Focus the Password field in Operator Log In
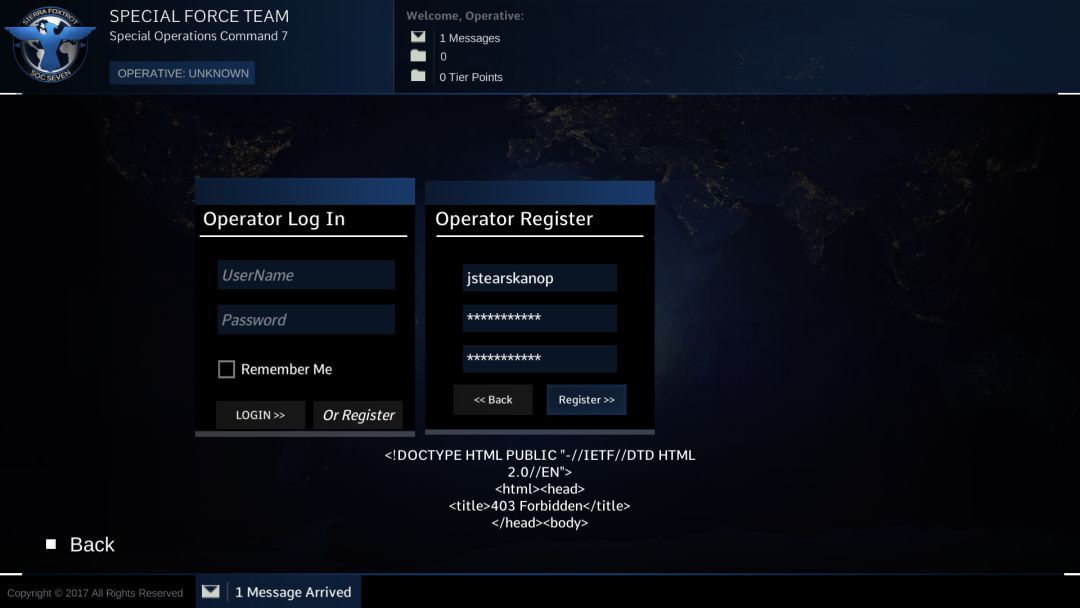Viewport: 1080px width, 608px height. click(306, 319)
